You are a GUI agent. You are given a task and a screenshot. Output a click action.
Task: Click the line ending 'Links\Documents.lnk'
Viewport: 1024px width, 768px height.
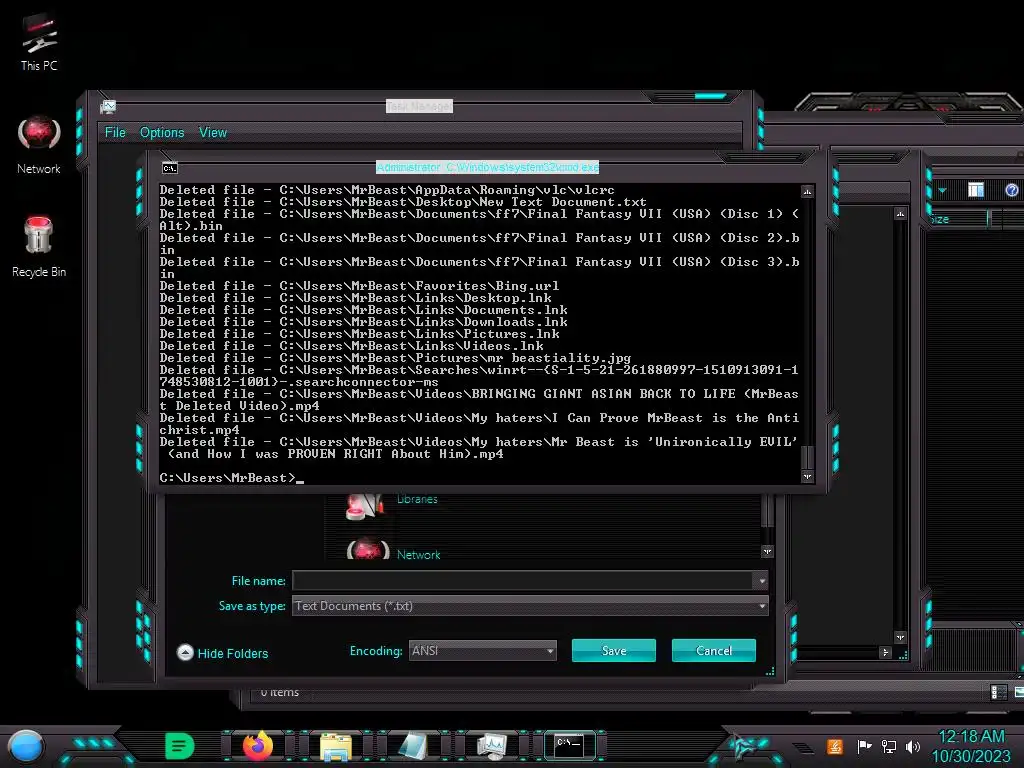363,310
